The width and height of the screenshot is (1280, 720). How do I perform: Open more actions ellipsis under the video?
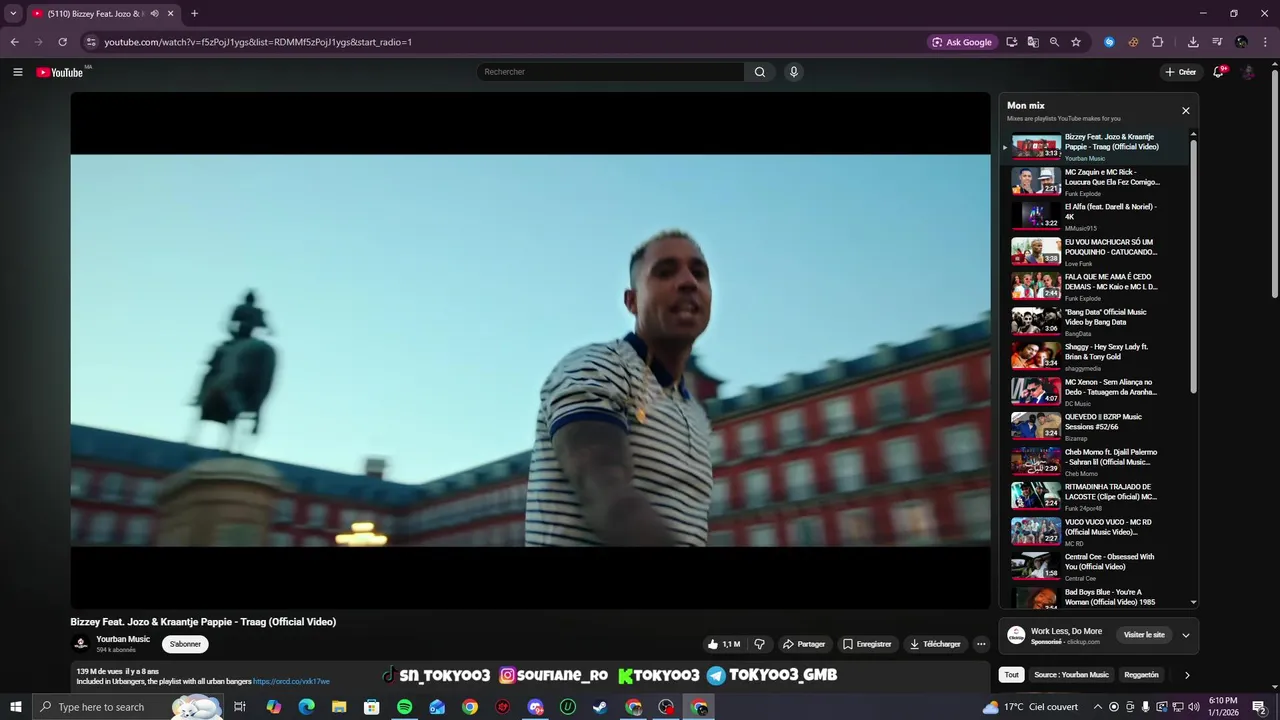coord(981,644)
